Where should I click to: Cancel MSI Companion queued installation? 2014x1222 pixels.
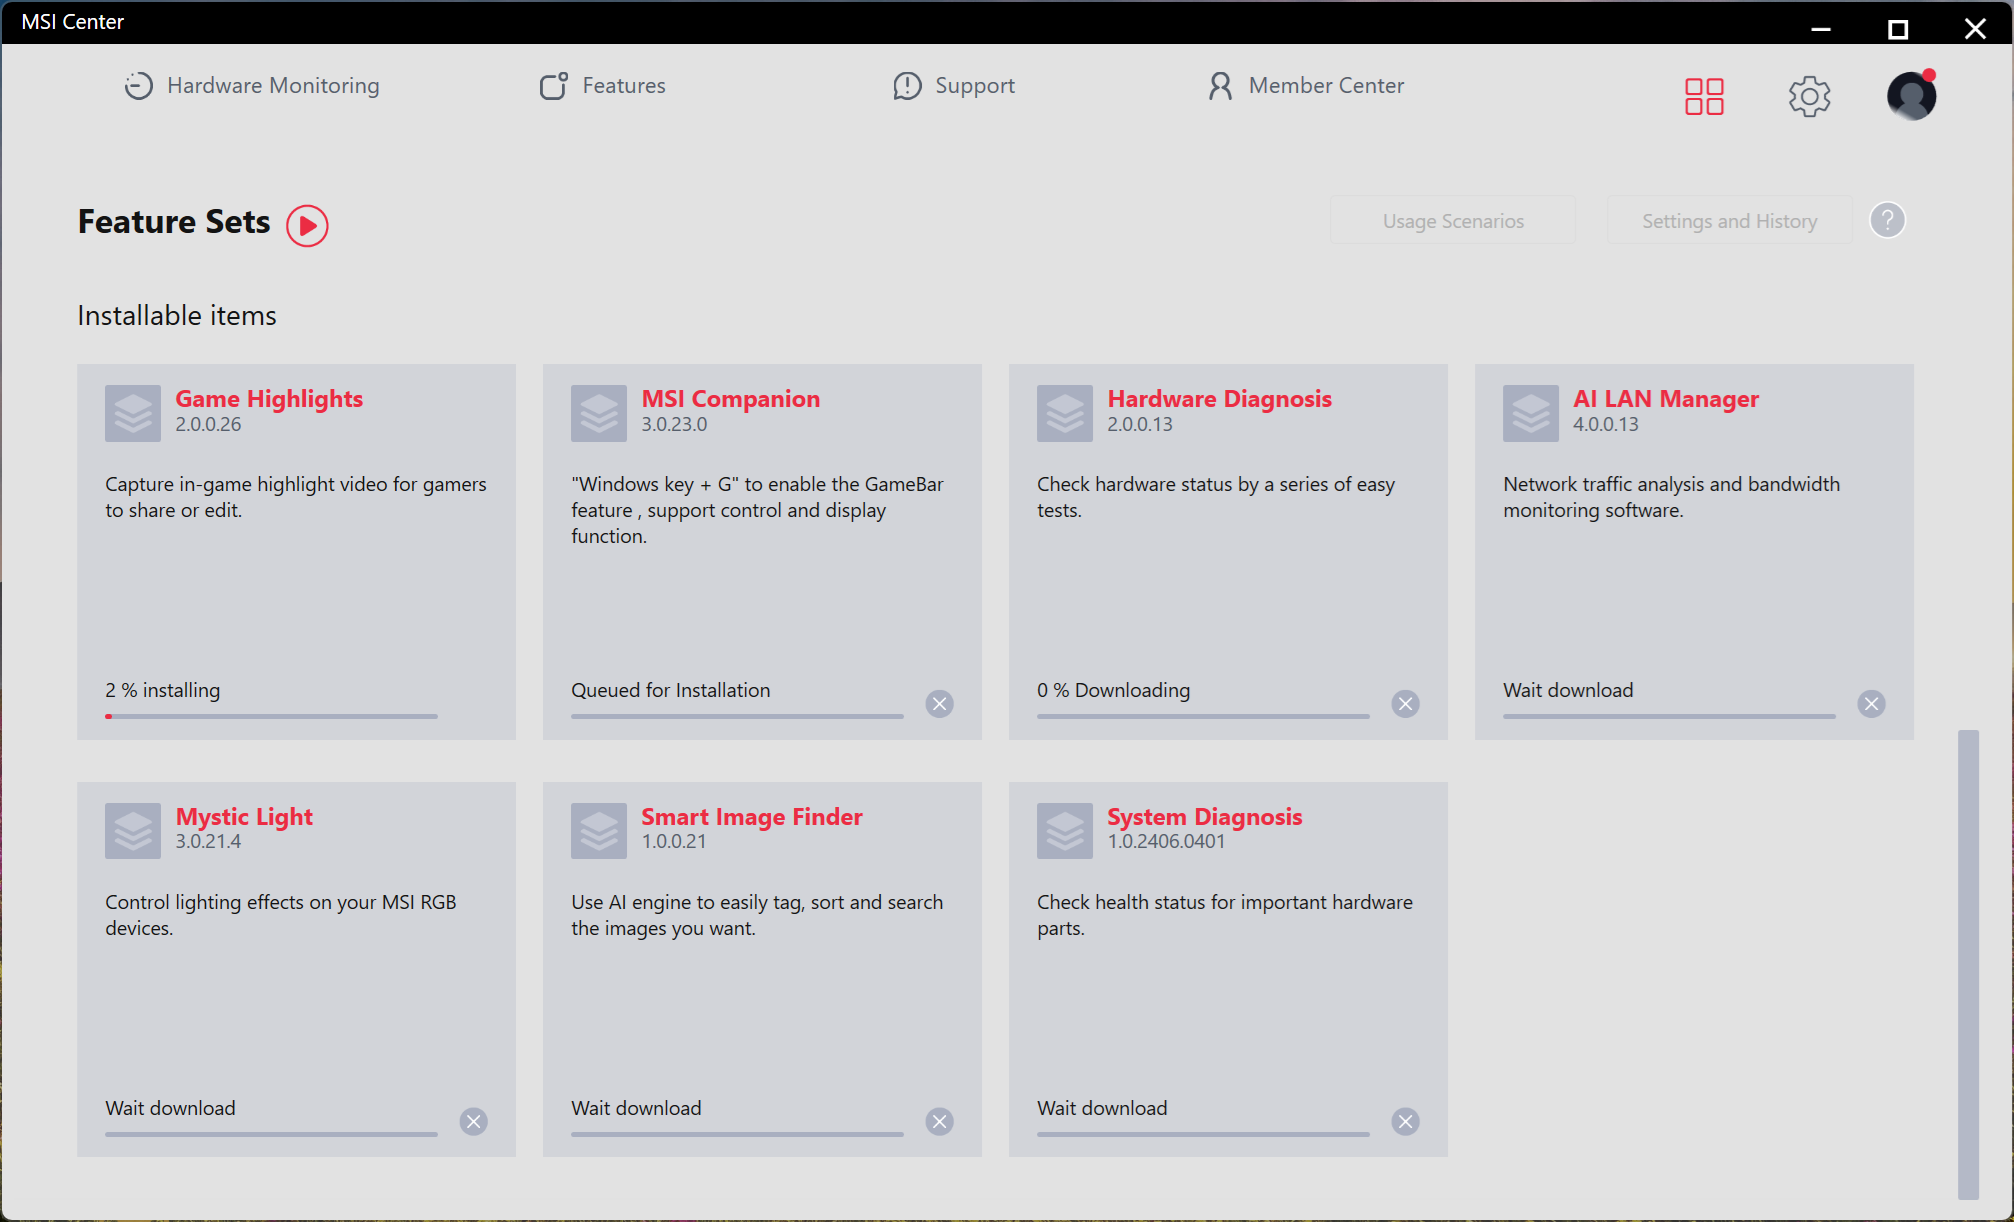[x=939, y=704]
